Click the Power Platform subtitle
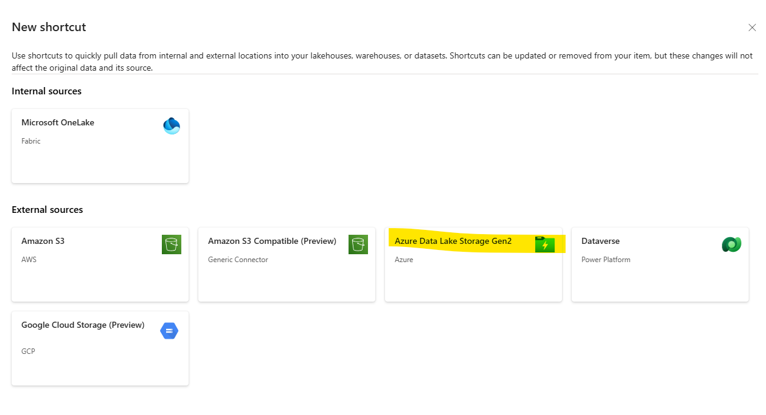 (606, 260)
